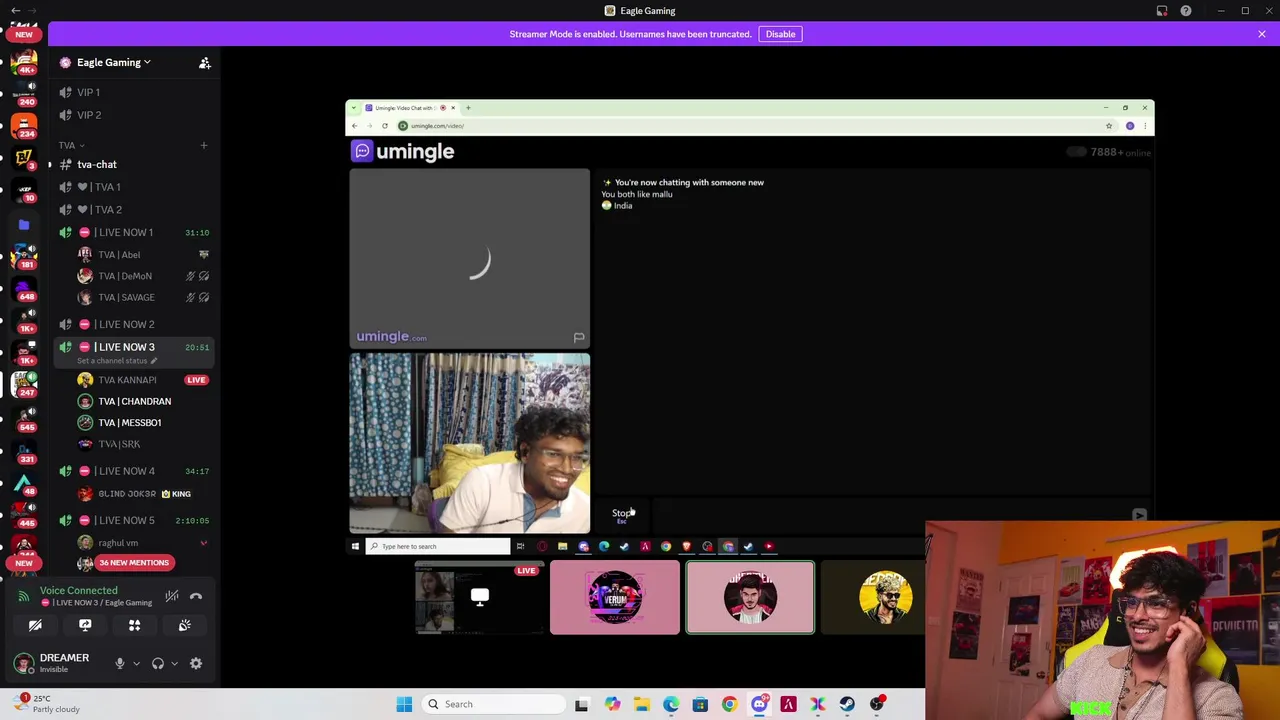
Task: Open microphone input options arrow
Action: pyautogui.click(x=136, y=663)
